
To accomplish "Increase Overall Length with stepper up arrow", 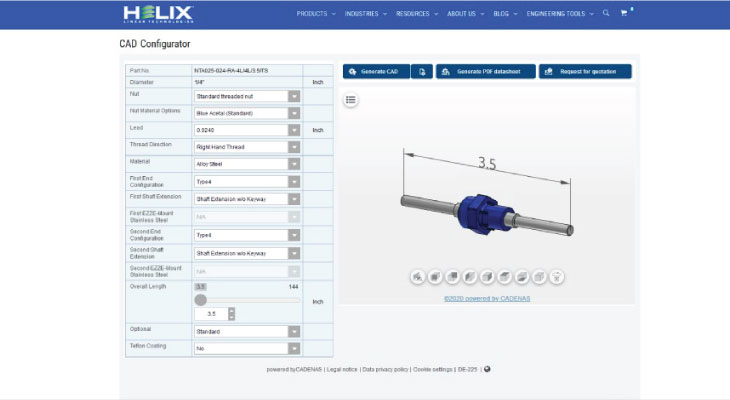I will pyautogui.click(x=231, y=311).
